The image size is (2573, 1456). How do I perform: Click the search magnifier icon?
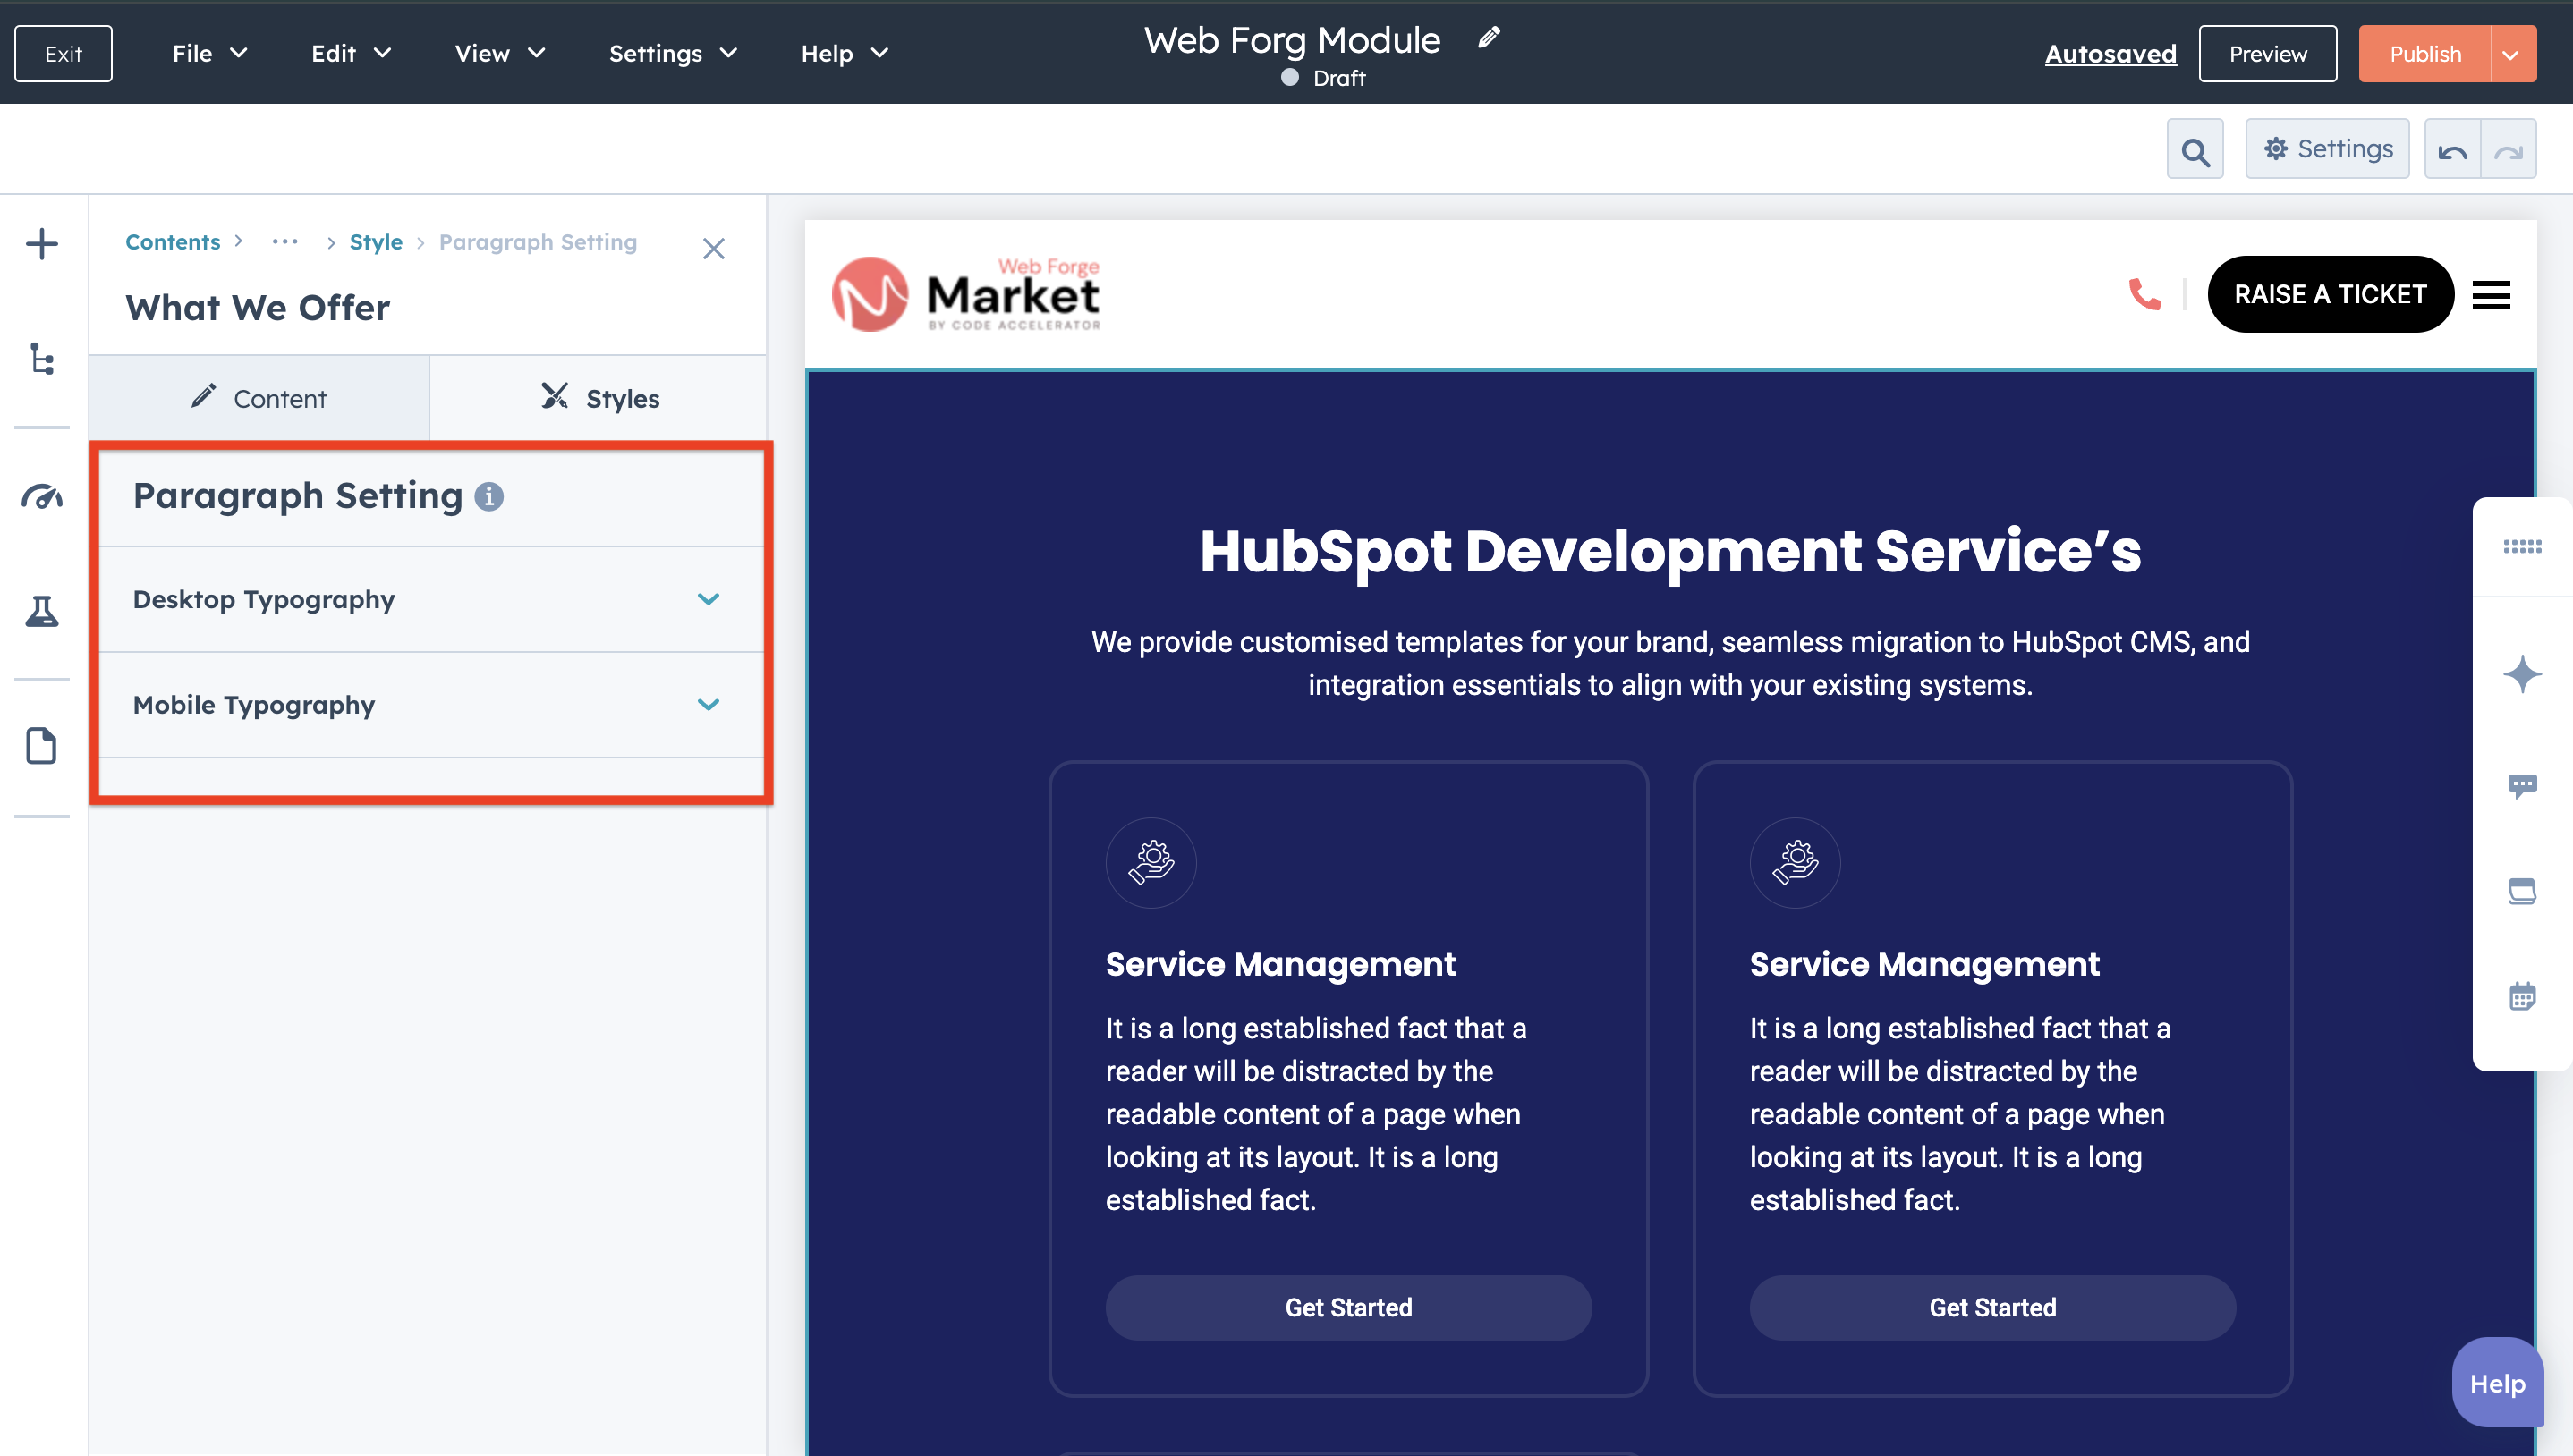tap(2194, 150)
